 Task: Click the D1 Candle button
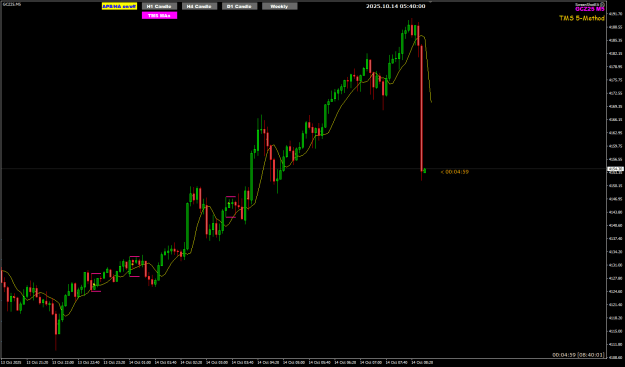240,6
